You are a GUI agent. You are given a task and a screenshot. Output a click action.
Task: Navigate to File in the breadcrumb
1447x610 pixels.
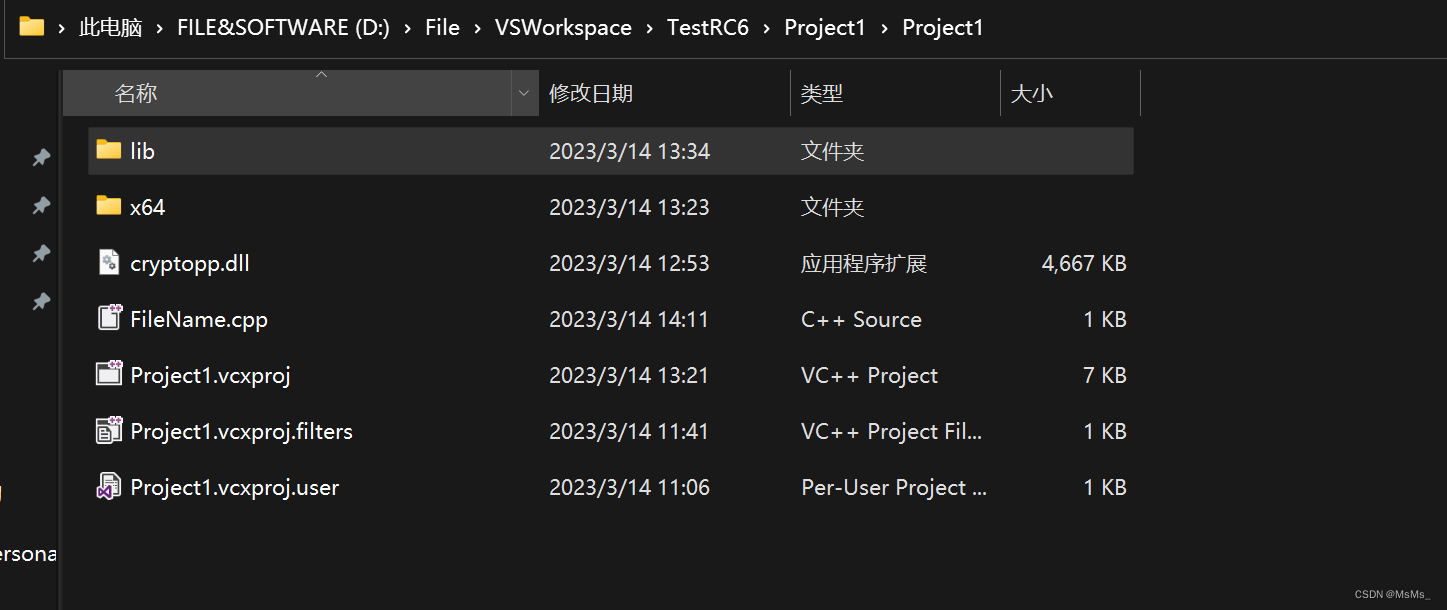[442, 28]
